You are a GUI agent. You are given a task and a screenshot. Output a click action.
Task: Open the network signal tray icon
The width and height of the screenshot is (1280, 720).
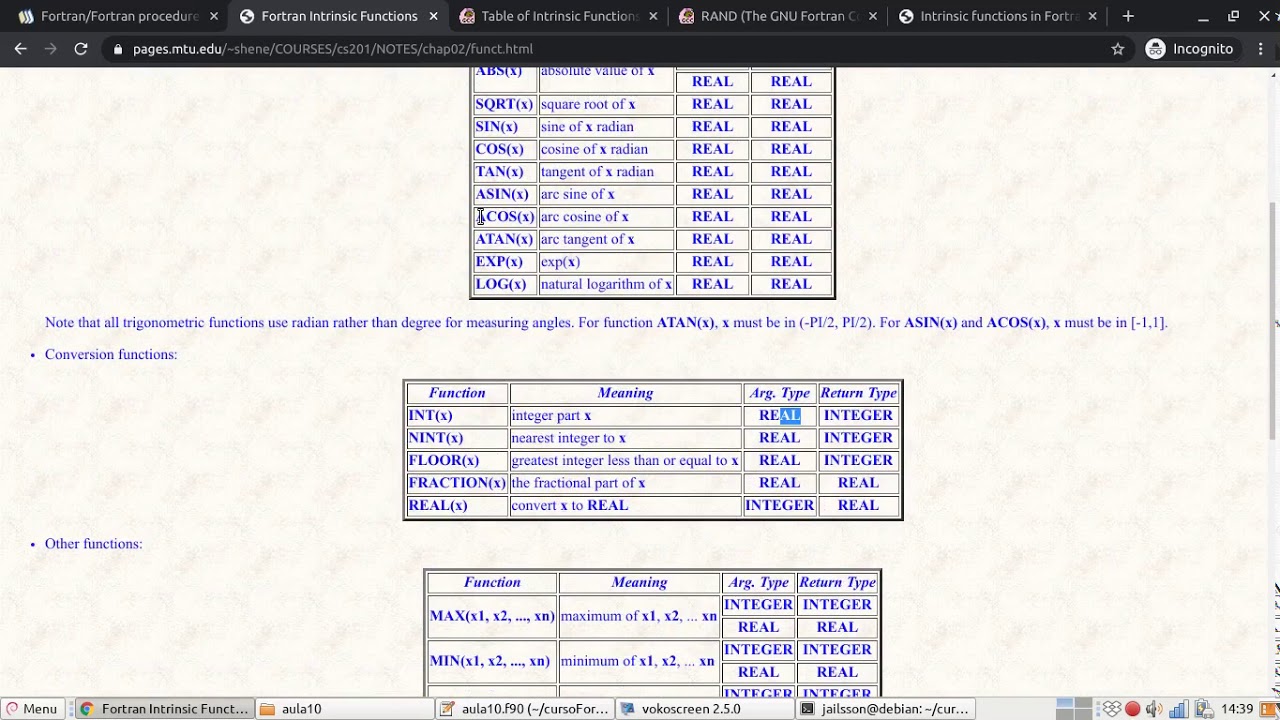pos(1178,709)
